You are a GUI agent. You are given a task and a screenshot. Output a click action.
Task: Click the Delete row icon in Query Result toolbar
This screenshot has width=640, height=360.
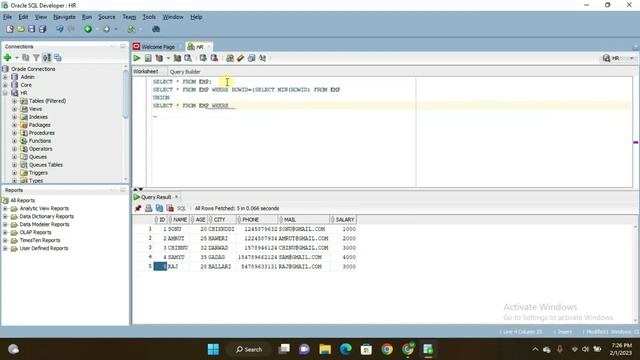click(170, 208)
